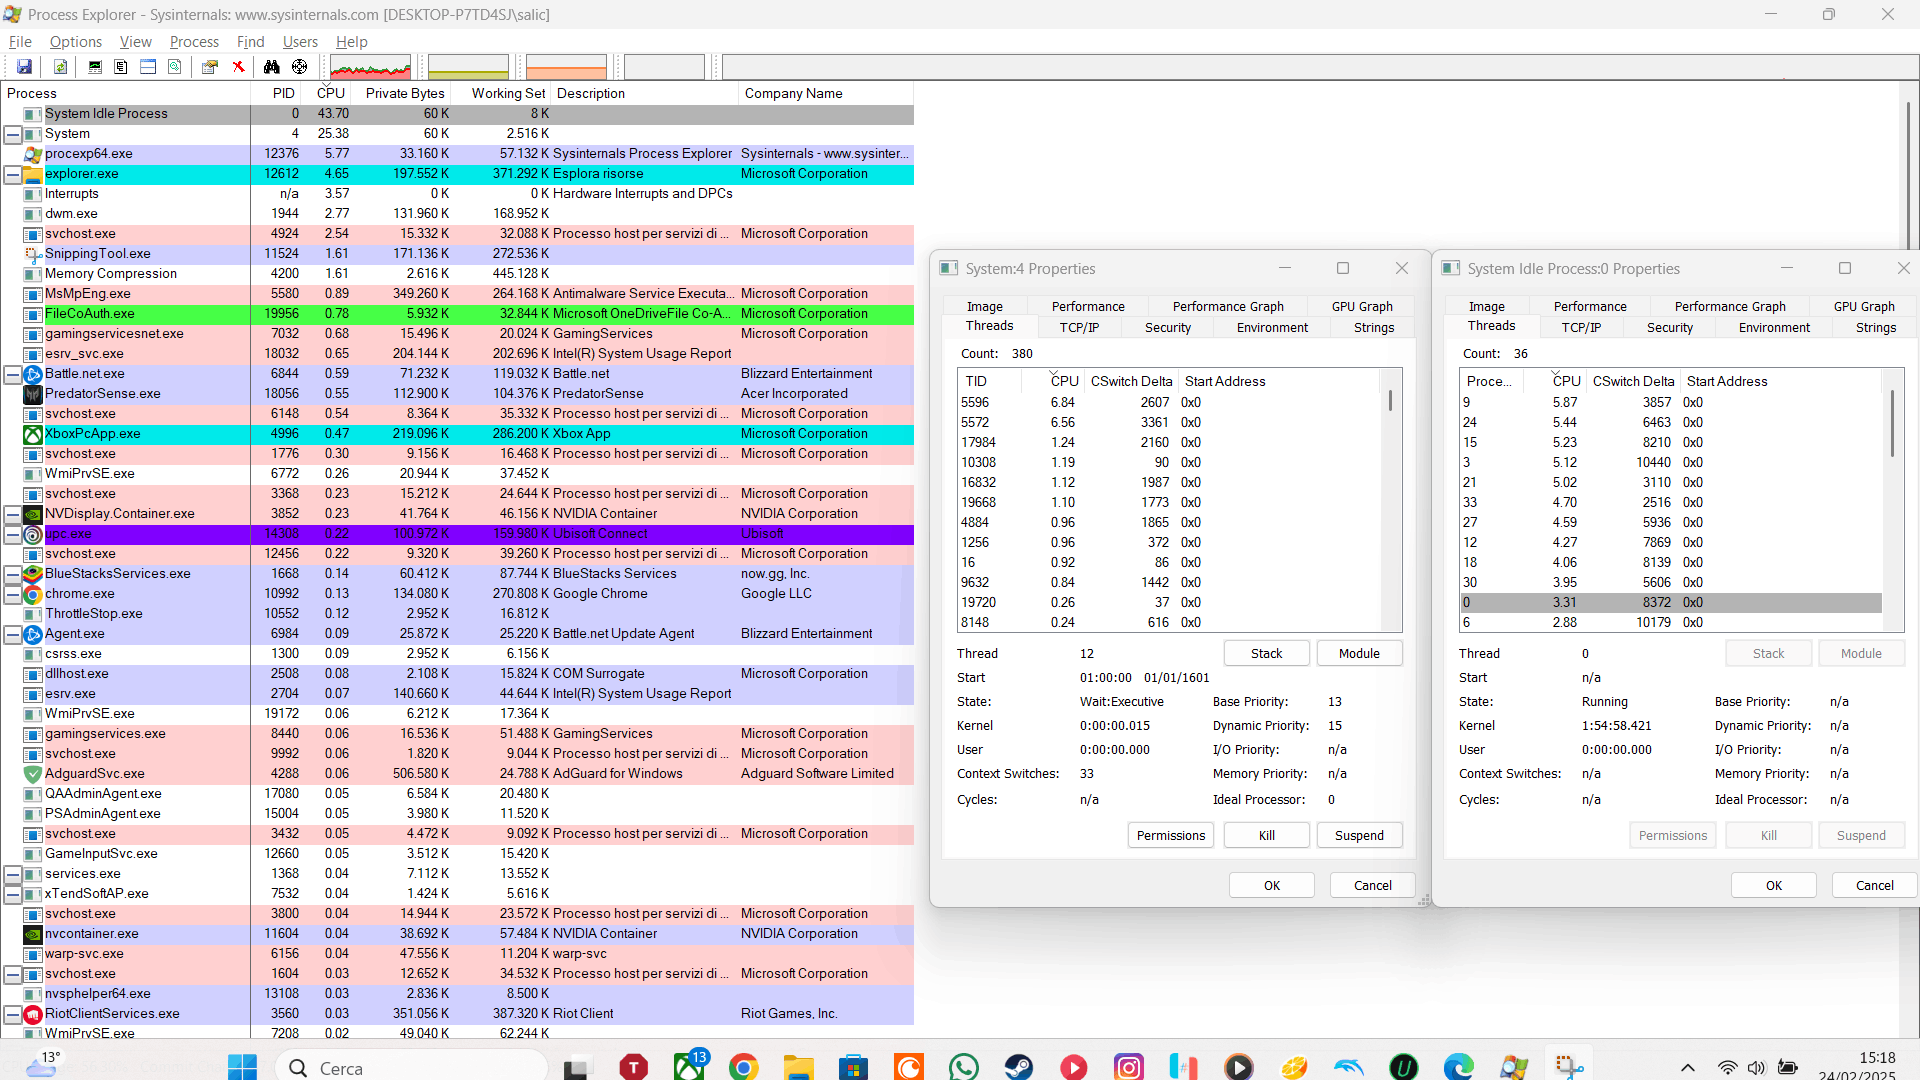Click the Steam icon in the taskbar
Screen dimensions: 1920x1080
[1019, 1067]
